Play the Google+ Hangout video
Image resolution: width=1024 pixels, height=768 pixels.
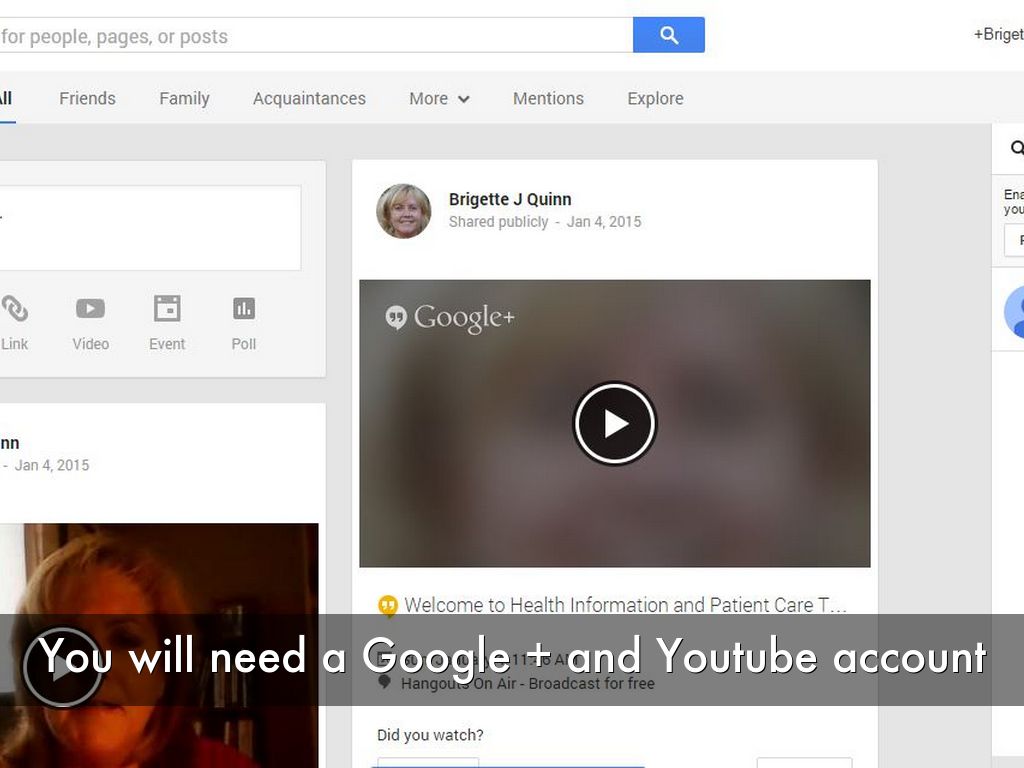[x=615, y=423]
